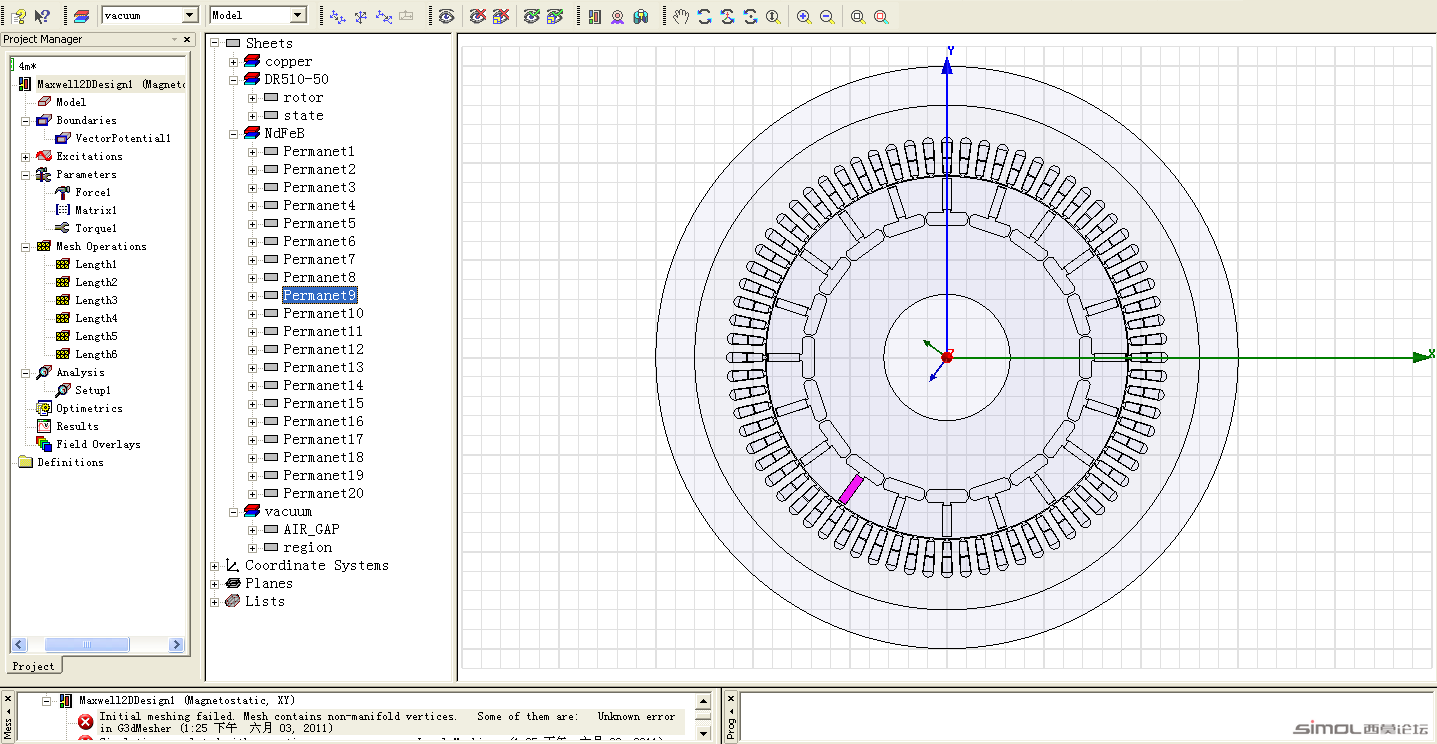Select VectorPotential1 boundary
The height and width of the screenshot is (744, 1437).
[123, 138]
